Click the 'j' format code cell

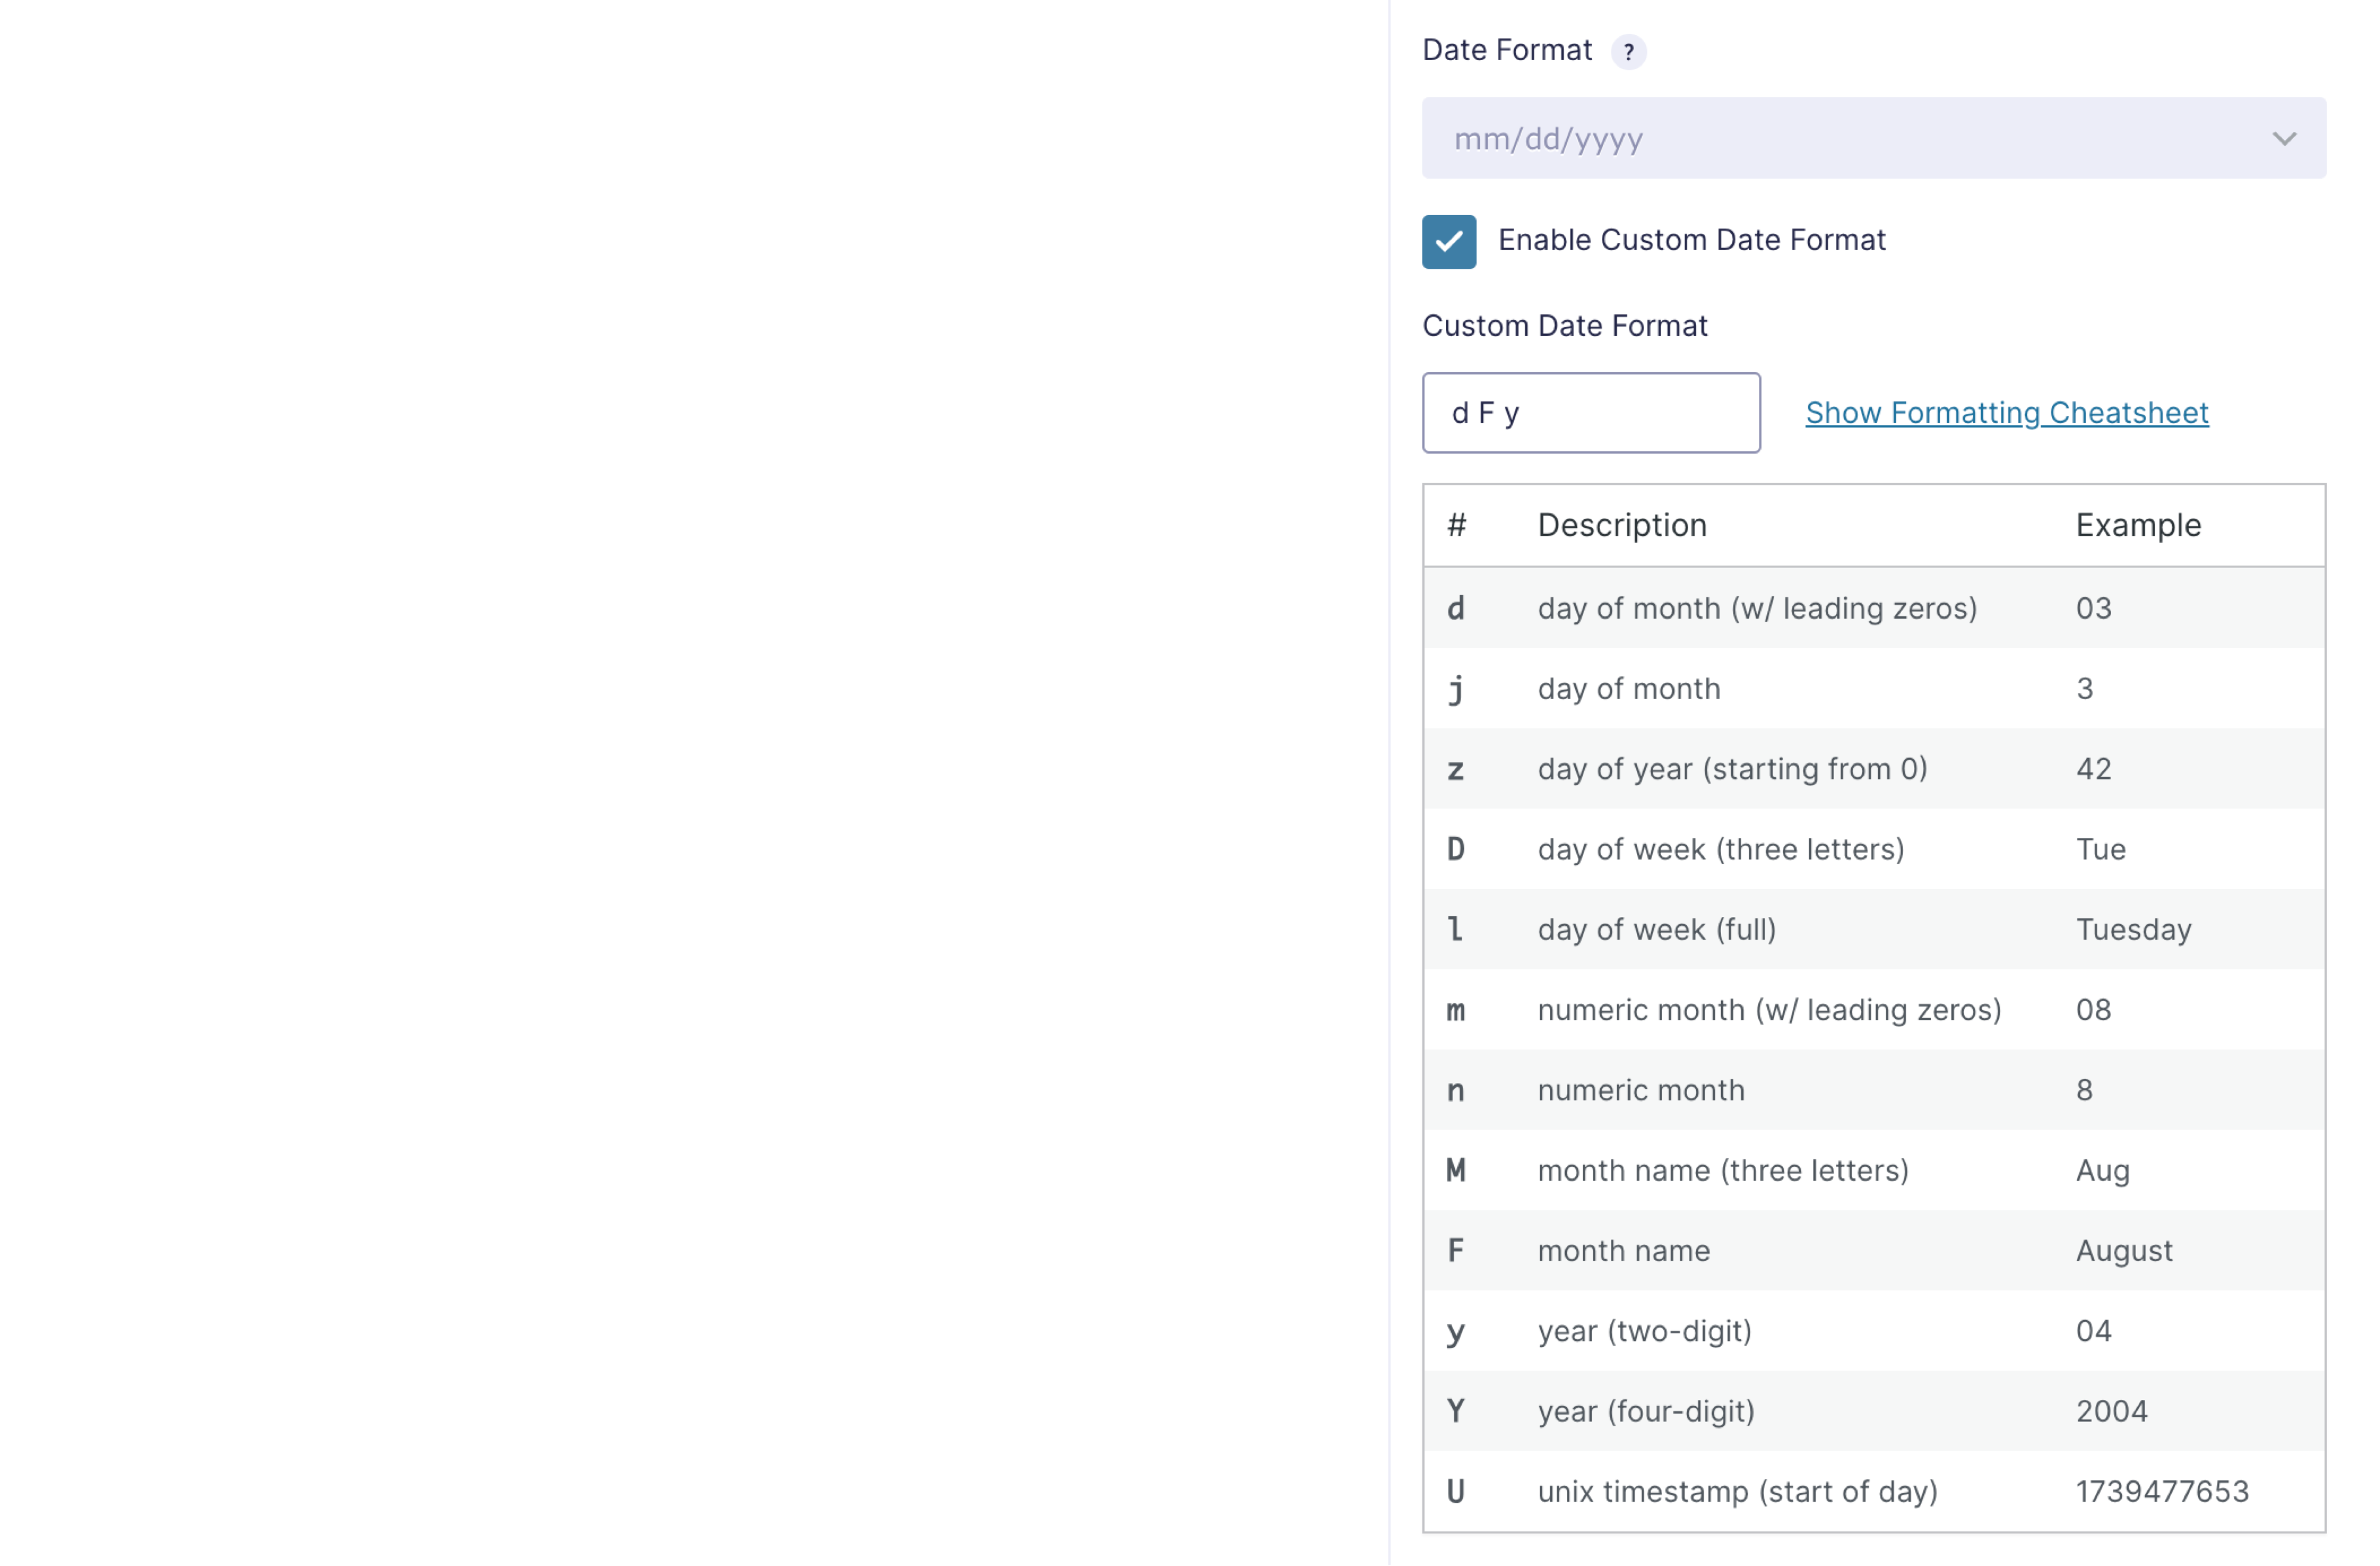1456,689
